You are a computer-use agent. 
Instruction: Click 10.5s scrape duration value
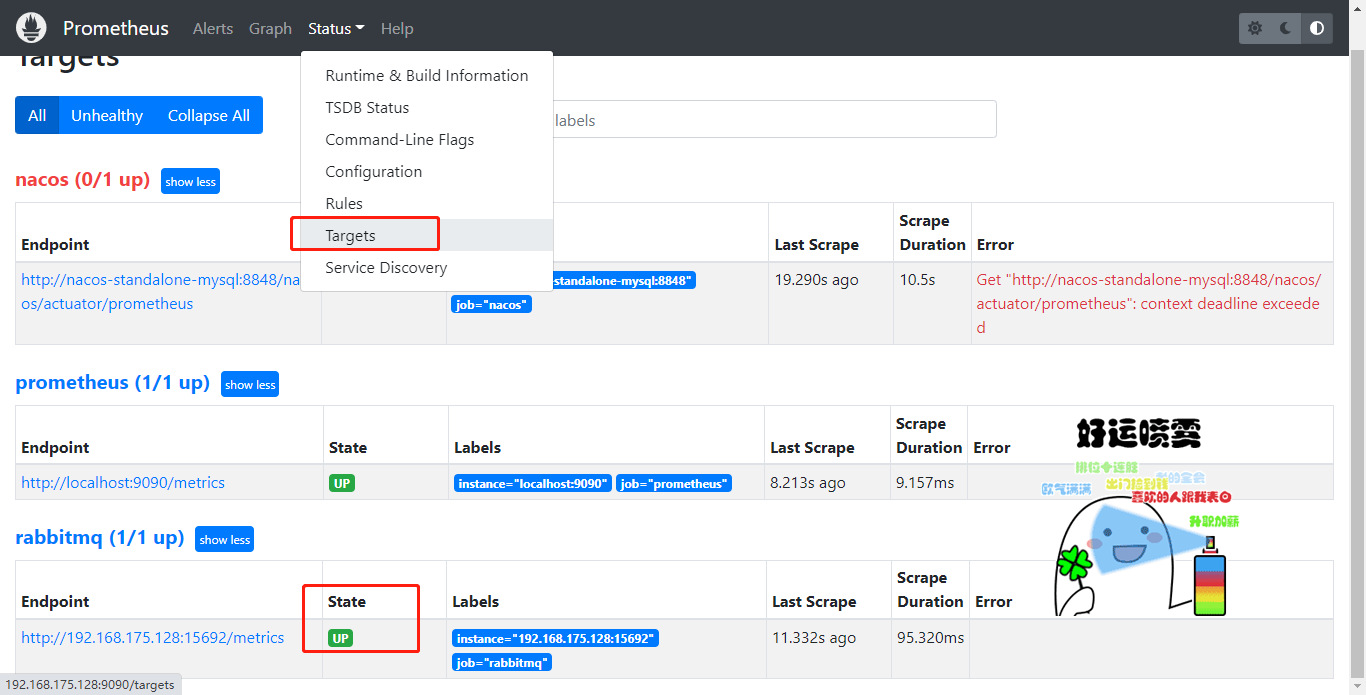917,279
